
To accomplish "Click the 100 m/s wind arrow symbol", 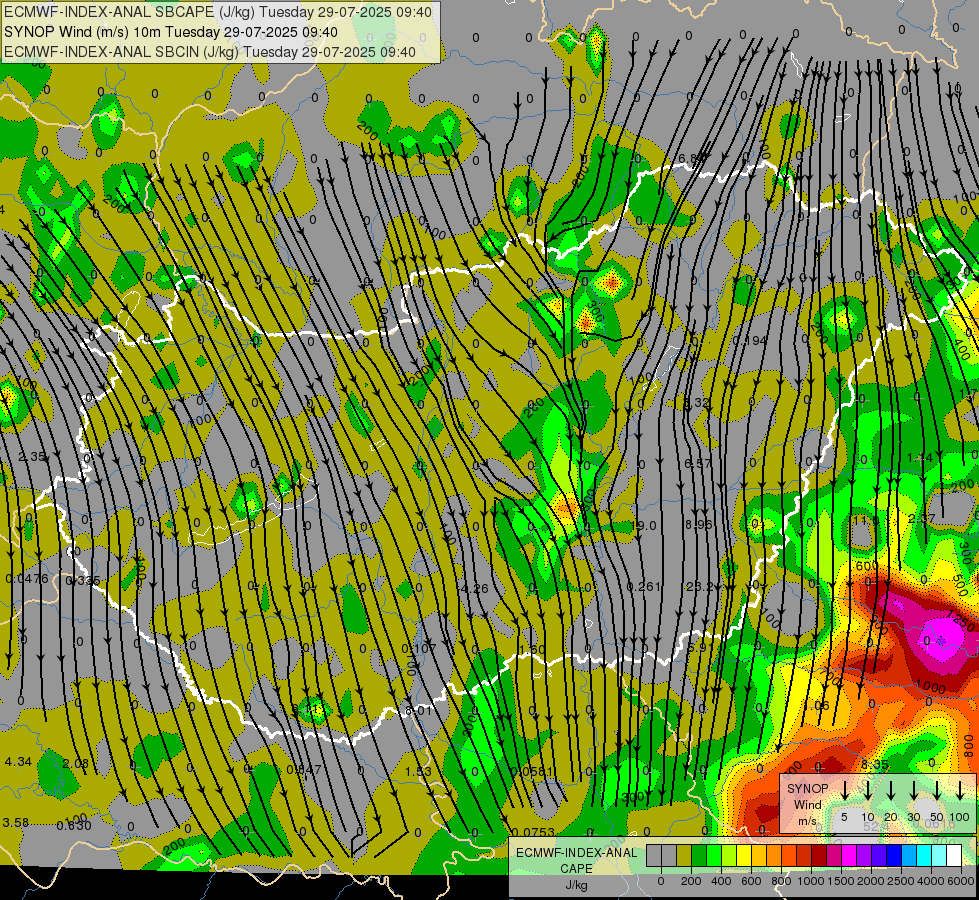I will pyautogui.click(x=960, y=790).
